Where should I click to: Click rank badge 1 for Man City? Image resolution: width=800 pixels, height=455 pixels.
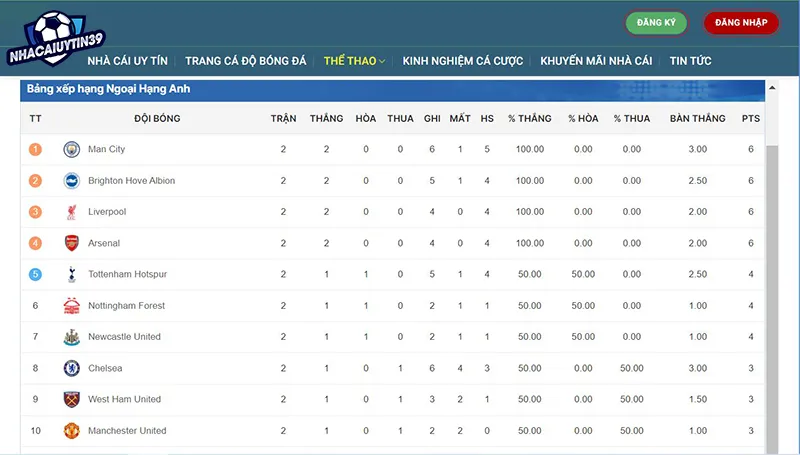tap(35, 149)
